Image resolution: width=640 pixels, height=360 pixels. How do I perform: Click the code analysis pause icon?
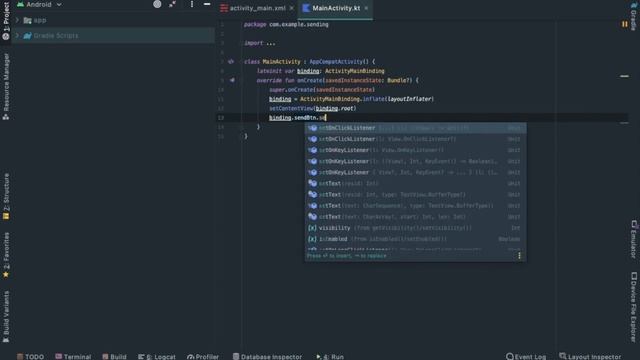tap(624, 24)
